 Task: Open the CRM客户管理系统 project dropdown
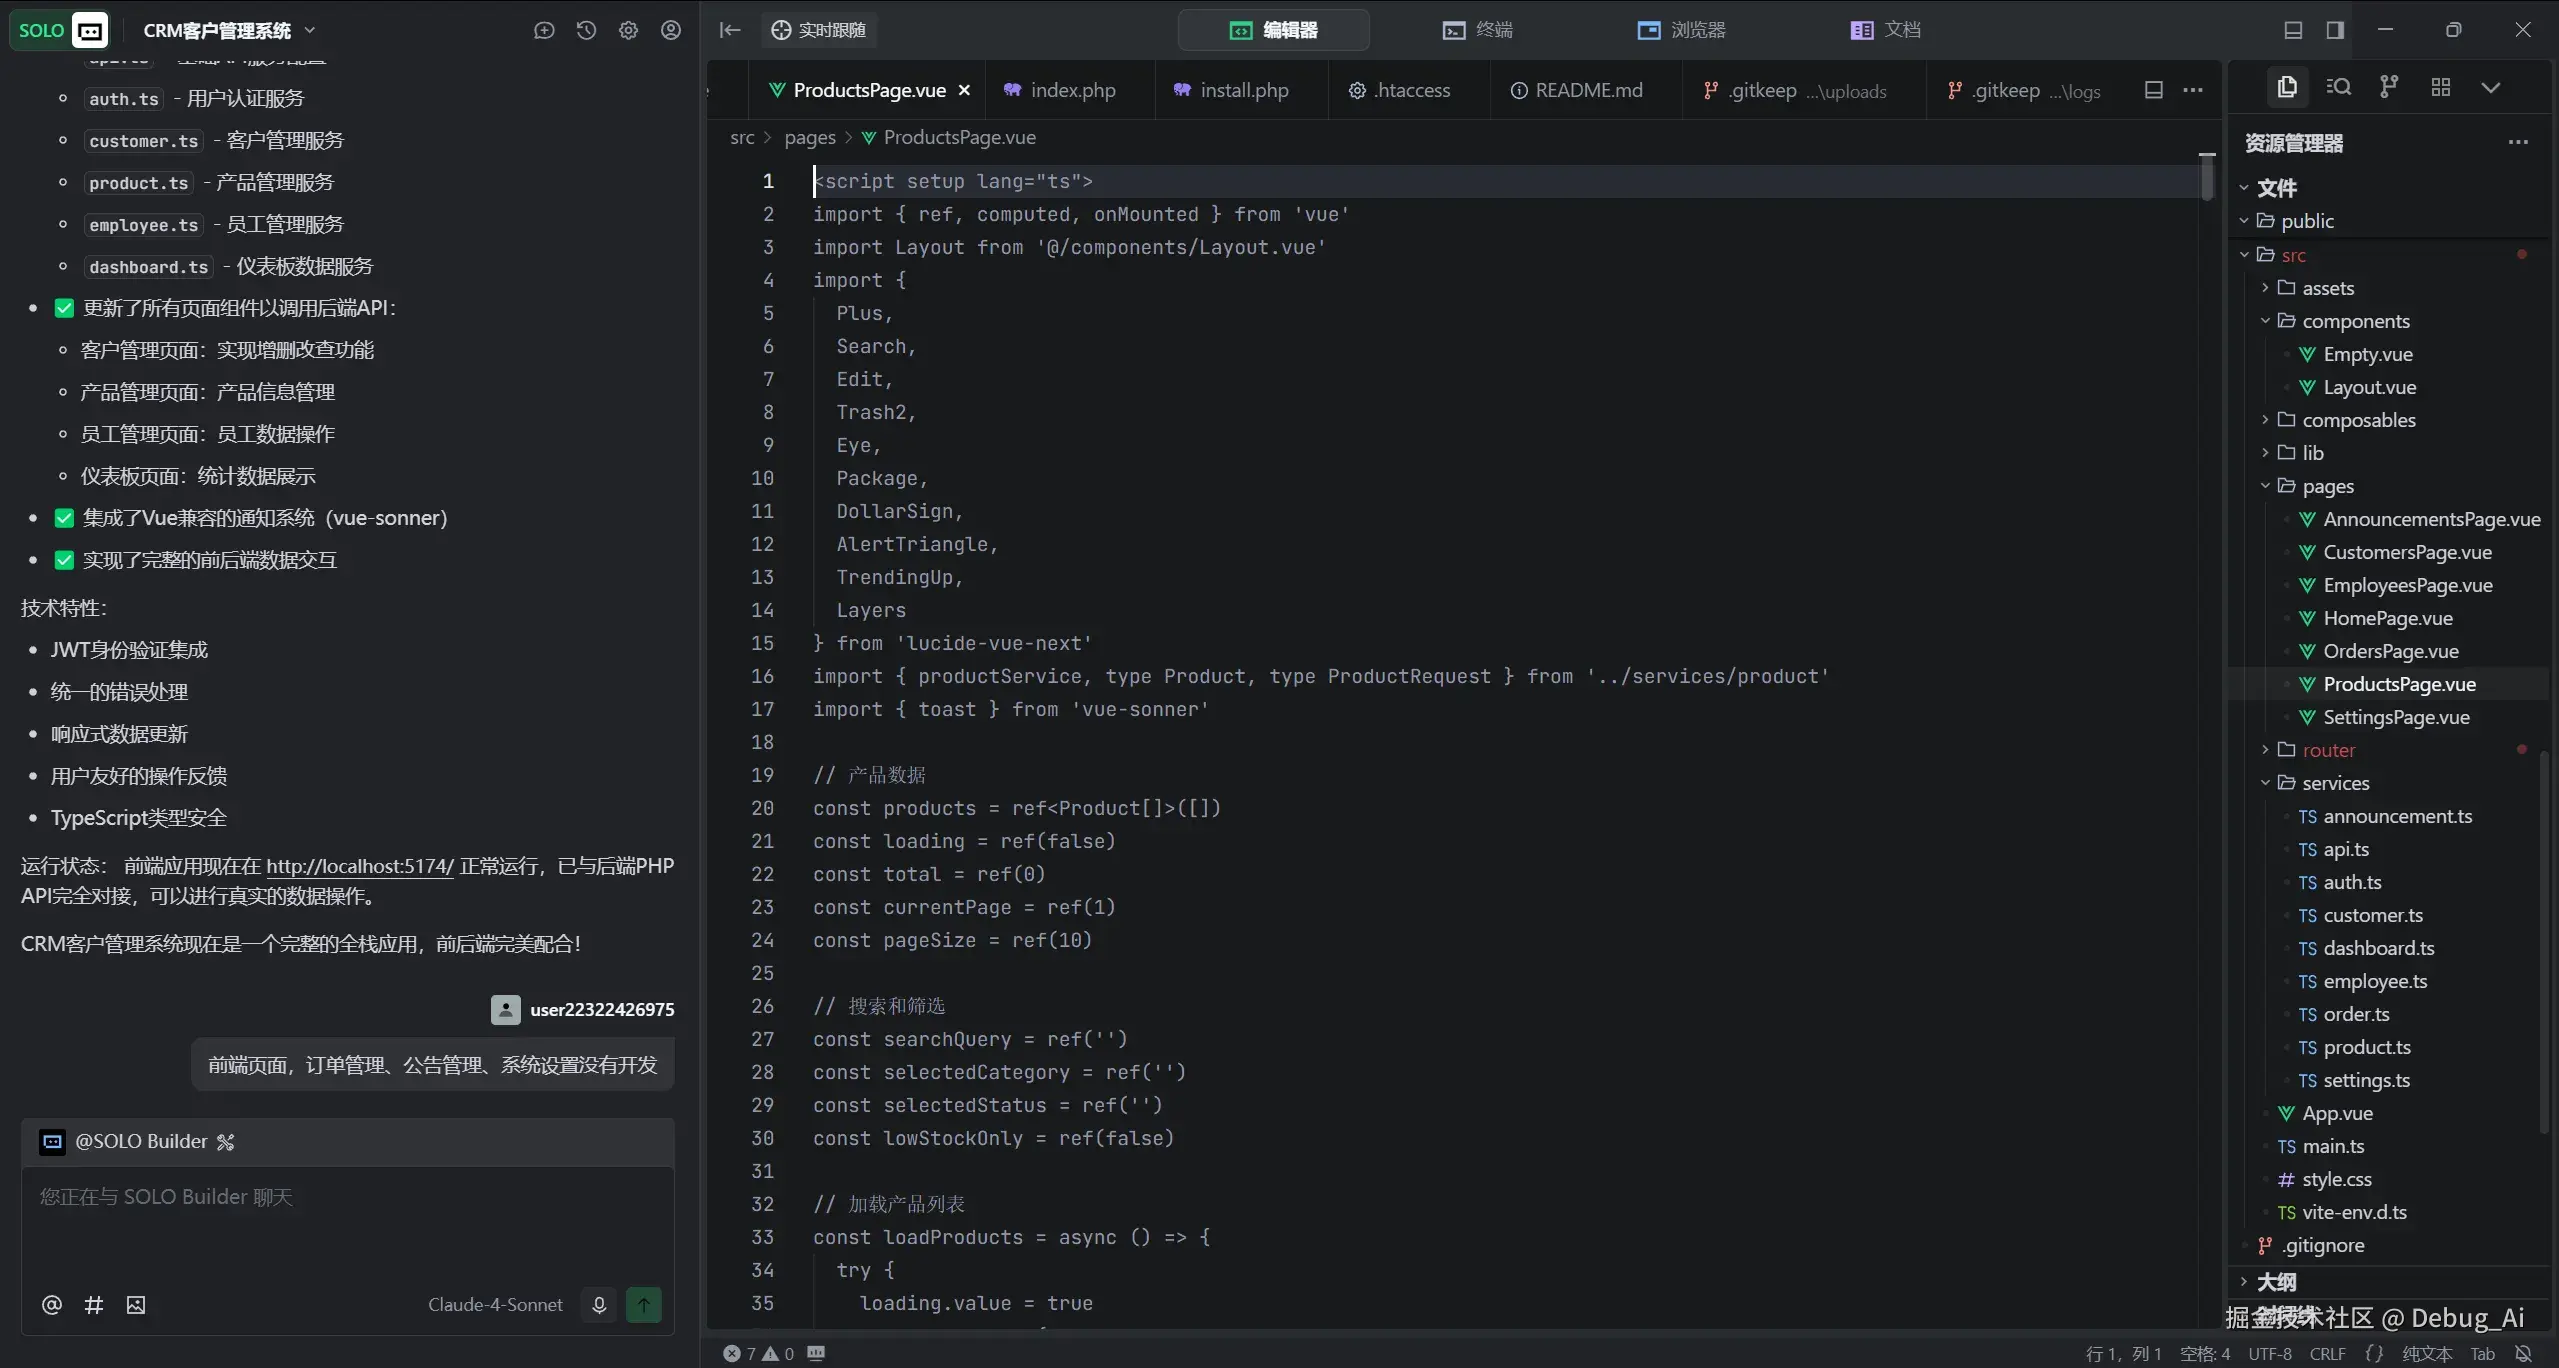(229, 30)
